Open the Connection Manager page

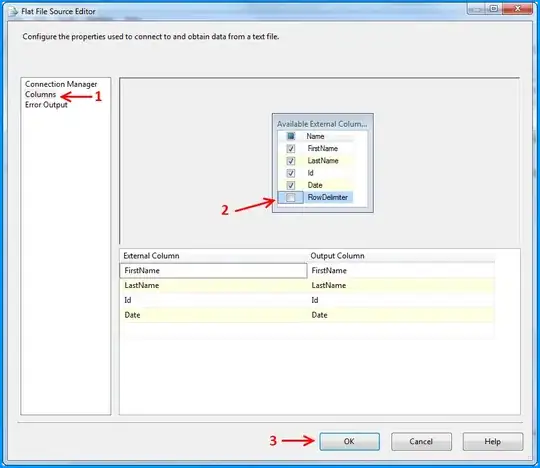(61, 84)
